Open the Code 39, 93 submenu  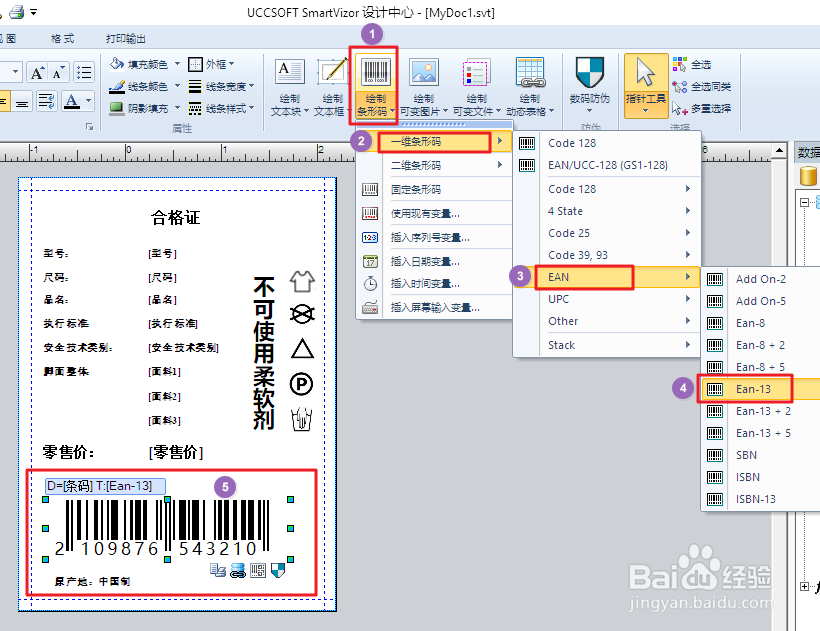pos(607,255)
